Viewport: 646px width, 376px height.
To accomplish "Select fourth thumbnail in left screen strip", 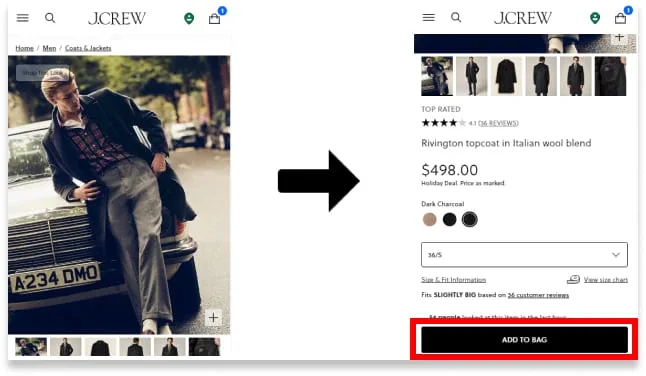I will tap(135, 347).
